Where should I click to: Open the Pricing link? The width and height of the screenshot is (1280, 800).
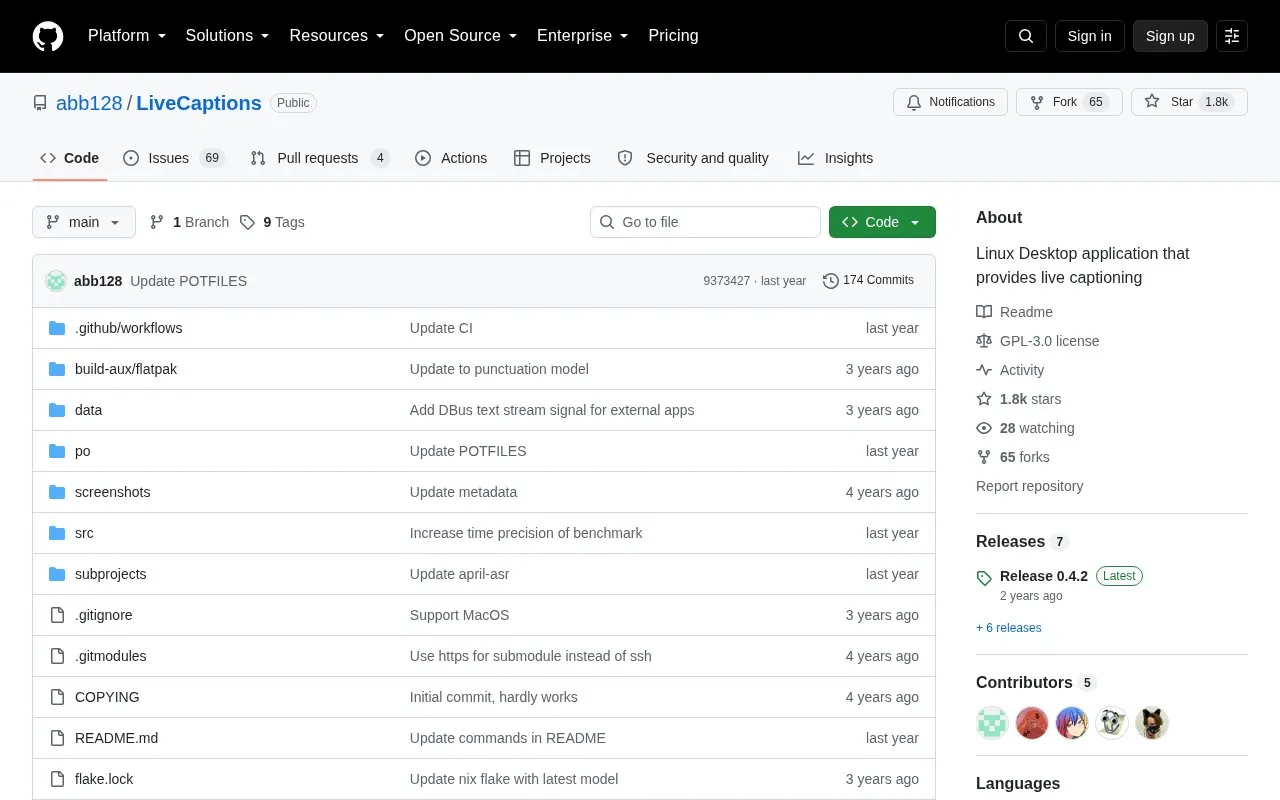pos(674,36)
